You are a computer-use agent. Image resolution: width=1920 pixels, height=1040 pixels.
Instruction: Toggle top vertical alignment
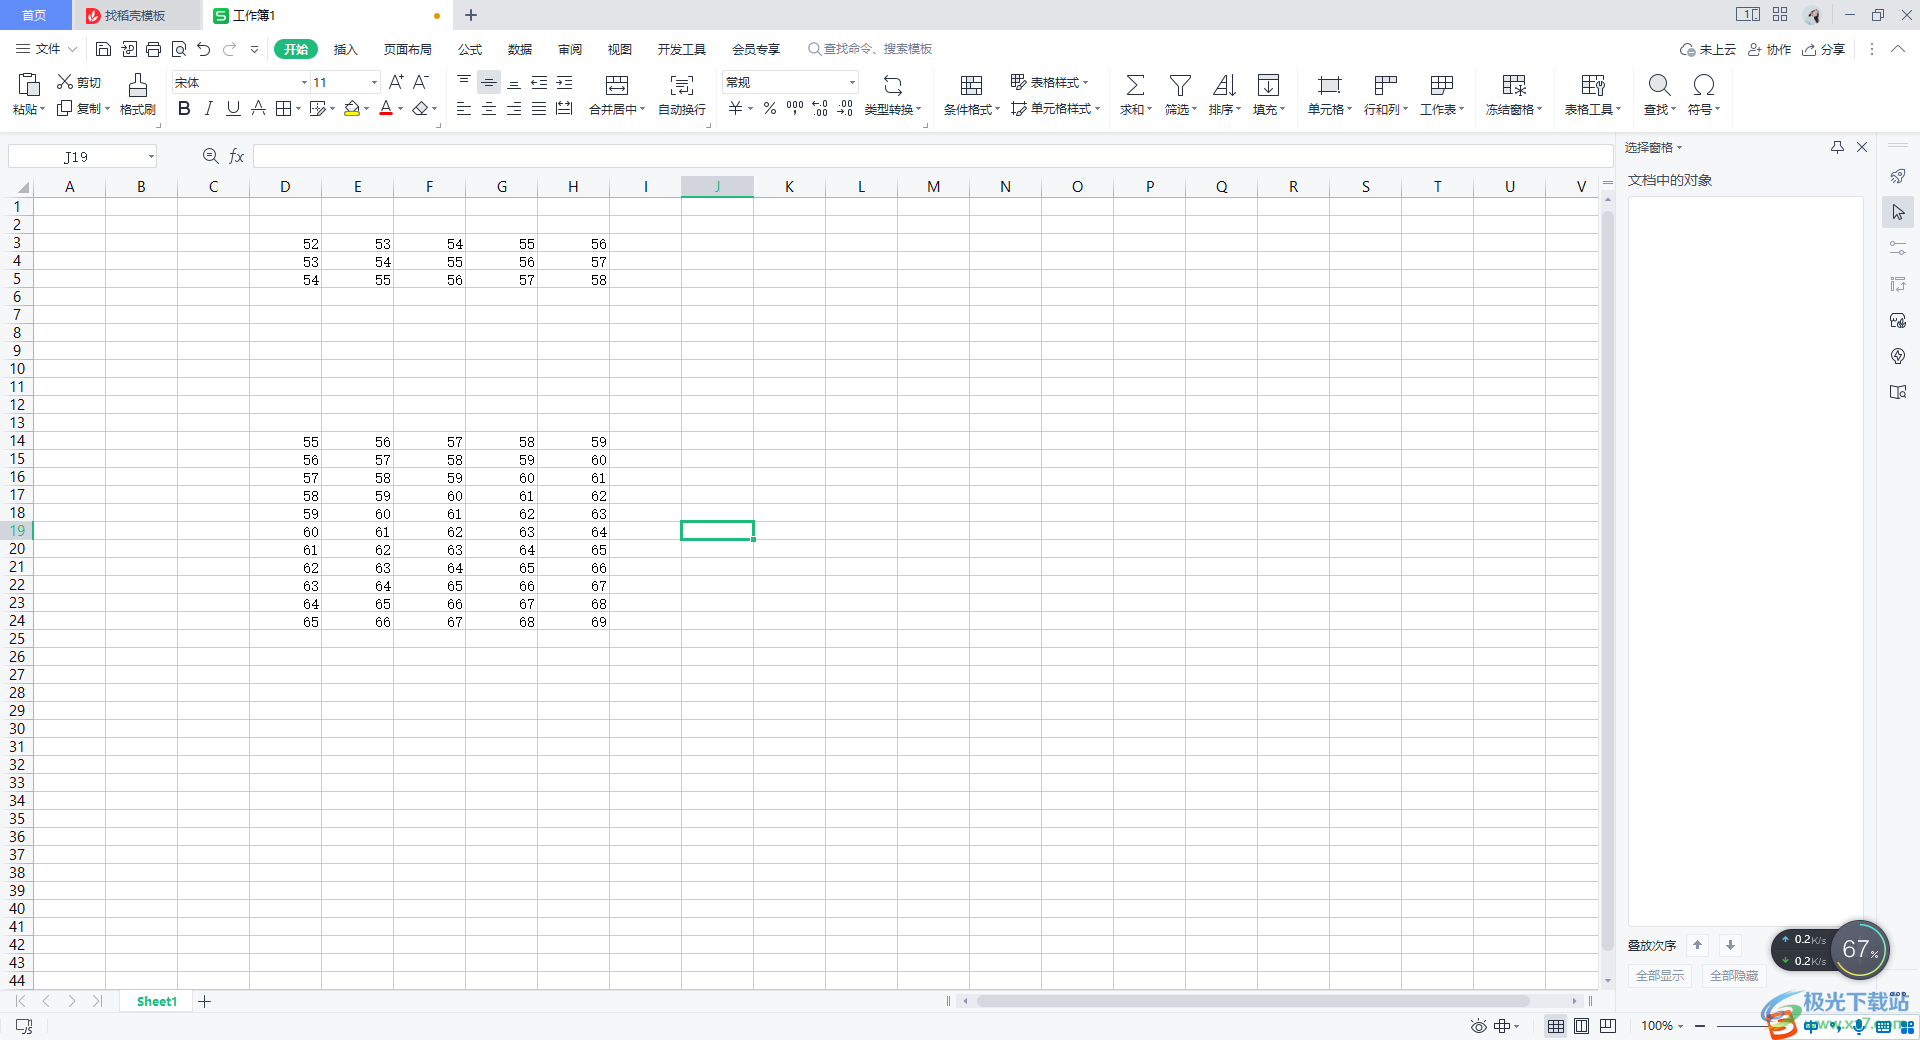464,82
